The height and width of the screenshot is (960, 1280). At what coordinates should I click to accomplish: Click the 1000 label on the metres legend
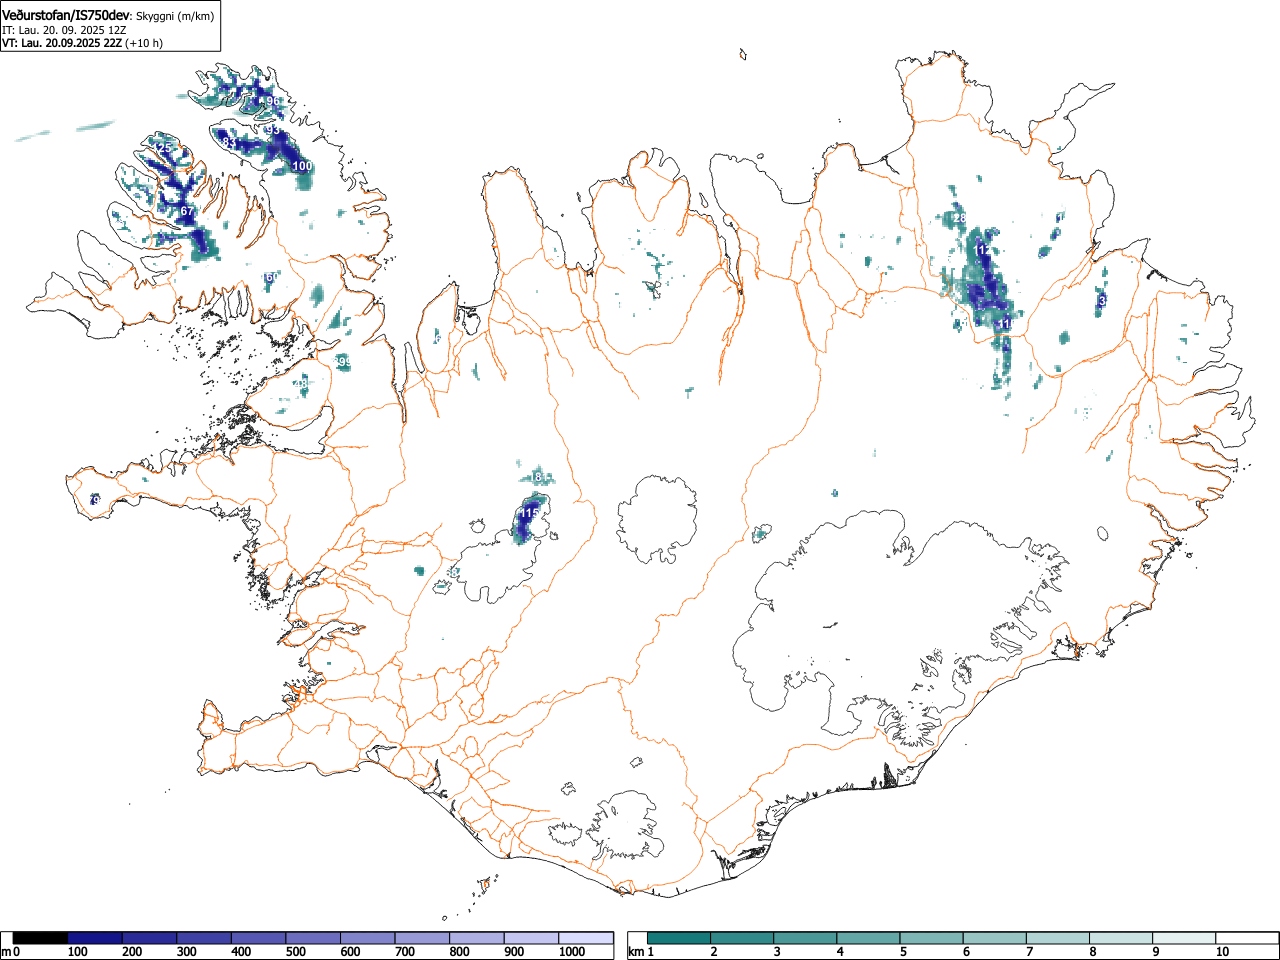coord(572,952)
